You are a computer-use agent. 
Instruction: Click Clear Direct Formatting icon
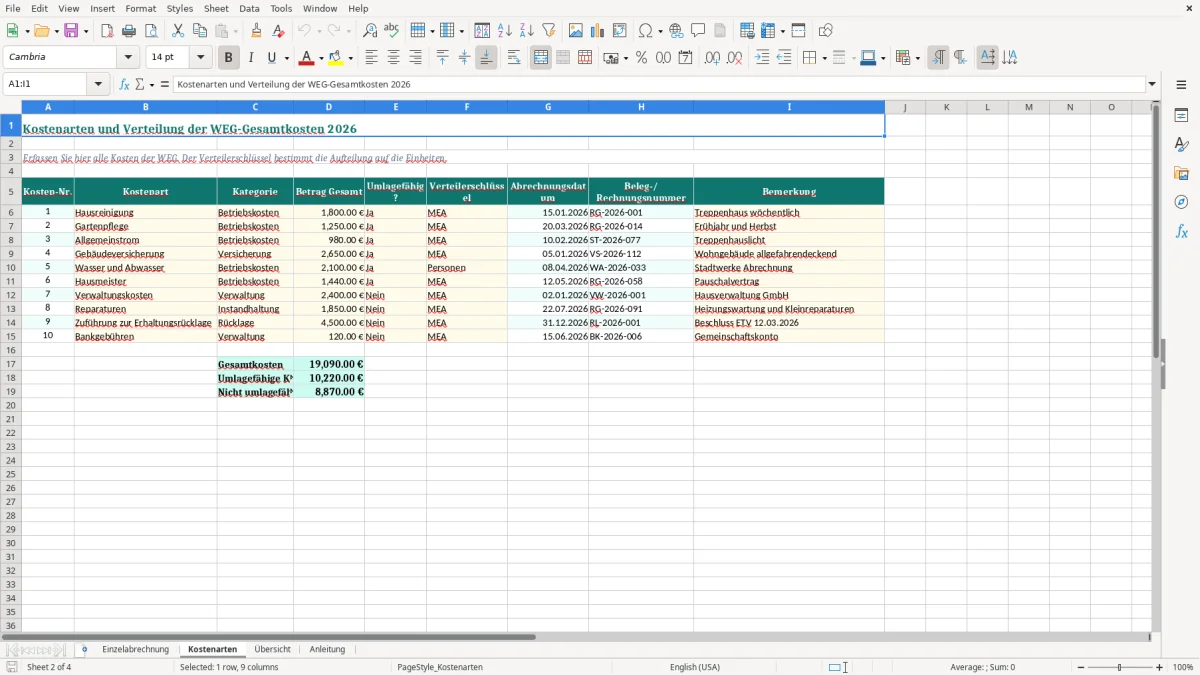[279, 31]
